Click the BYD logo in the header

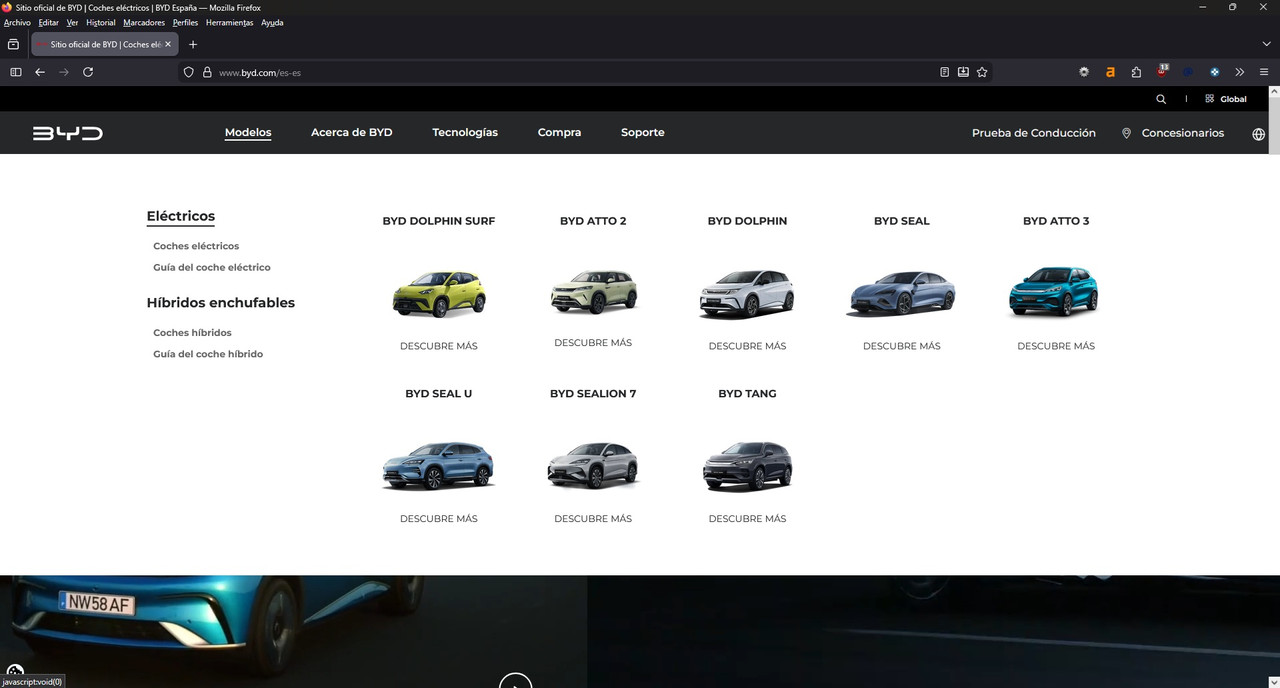67,133
